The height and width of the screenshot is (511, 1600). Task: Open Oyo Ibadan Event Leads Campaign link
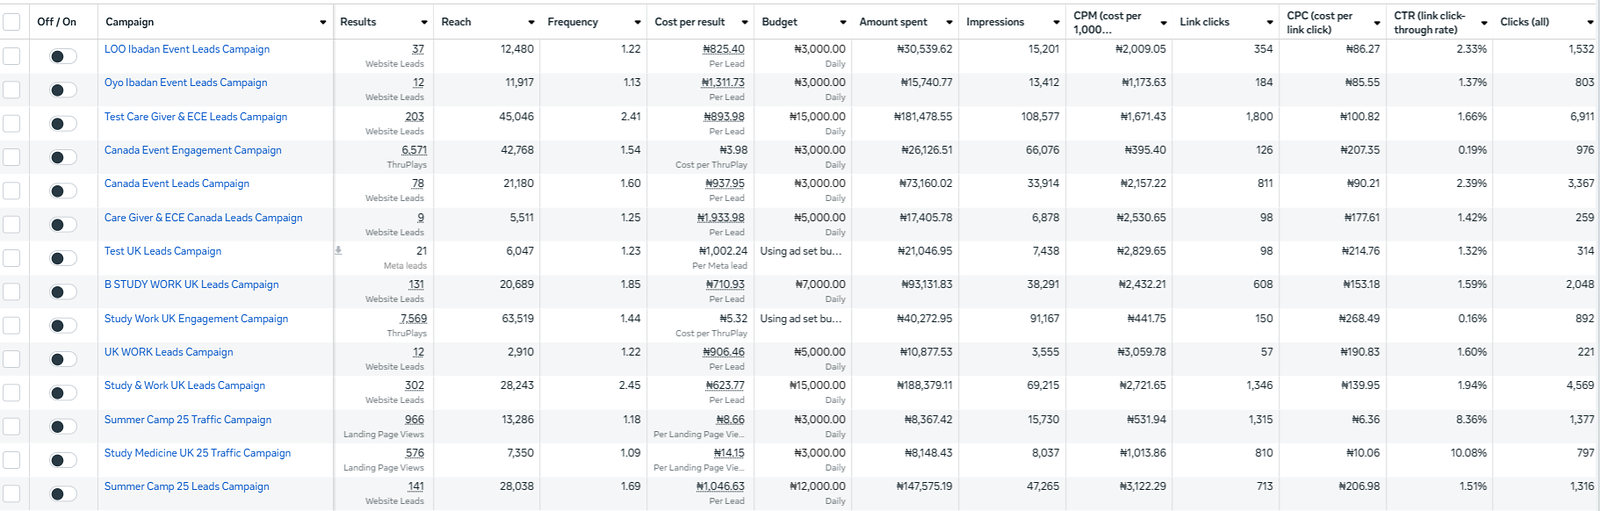[x=186, y=83]
